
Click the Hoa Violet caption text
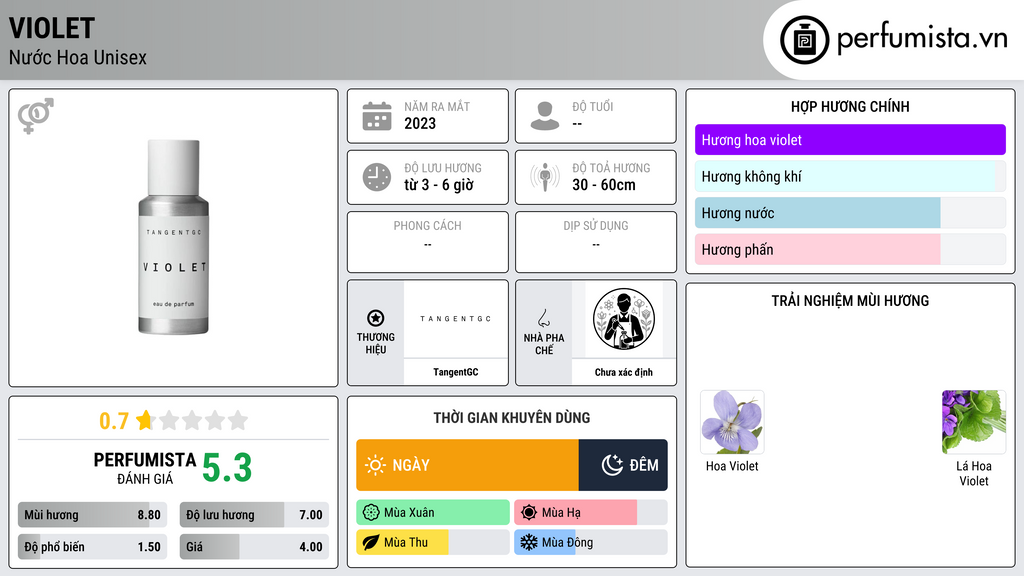tap(732, 466)
